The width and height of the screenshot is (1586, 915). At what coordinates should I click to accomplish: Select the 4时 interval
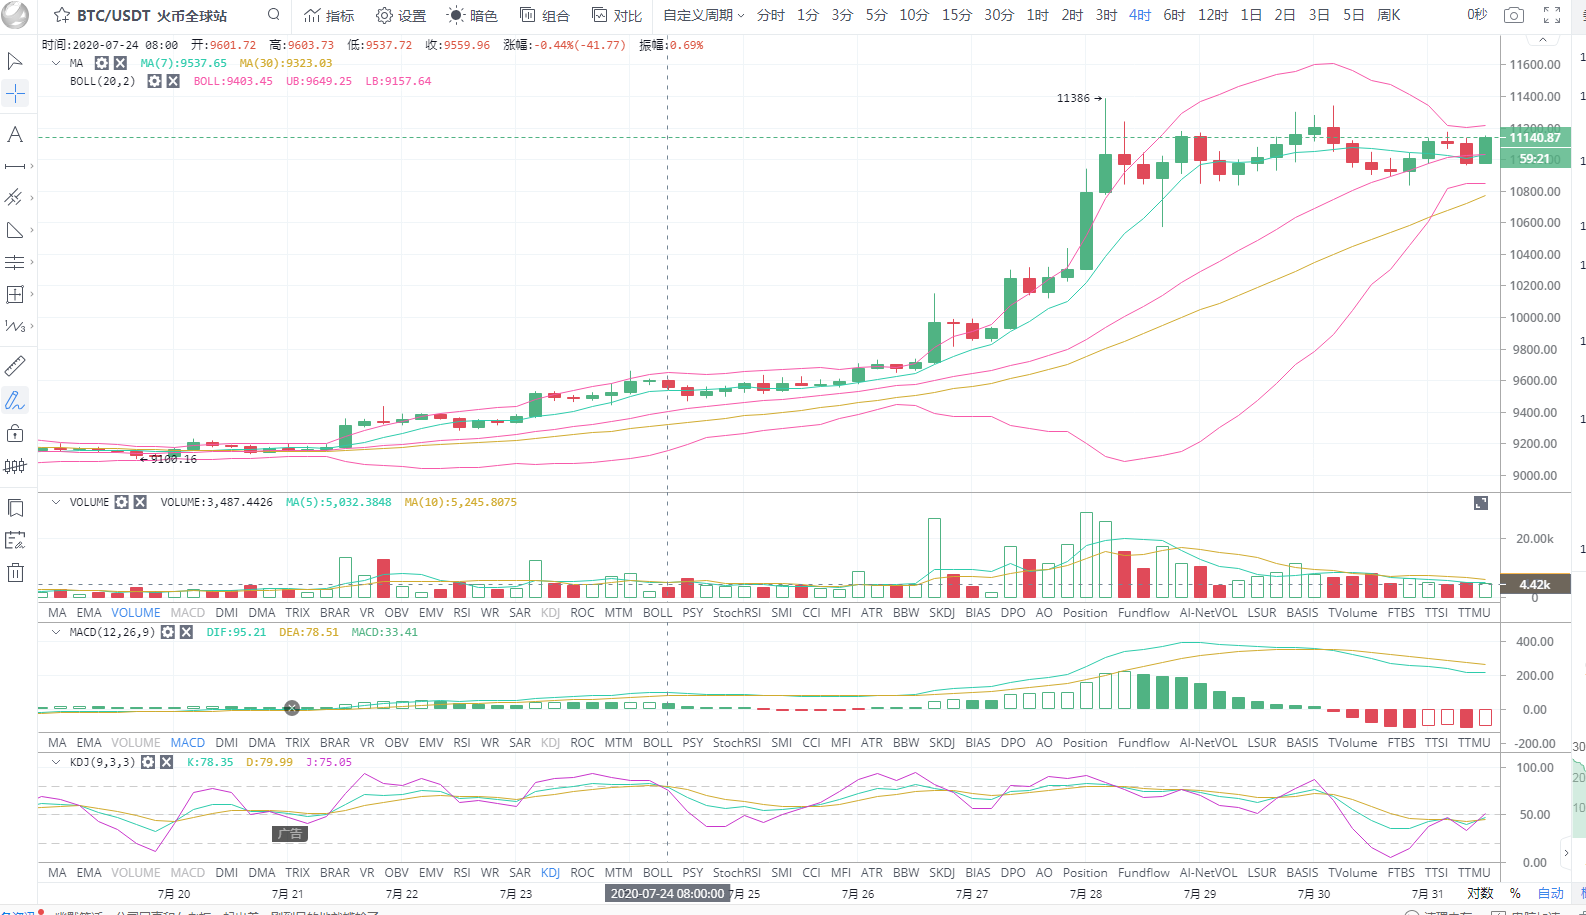[x=1140, y=15]
